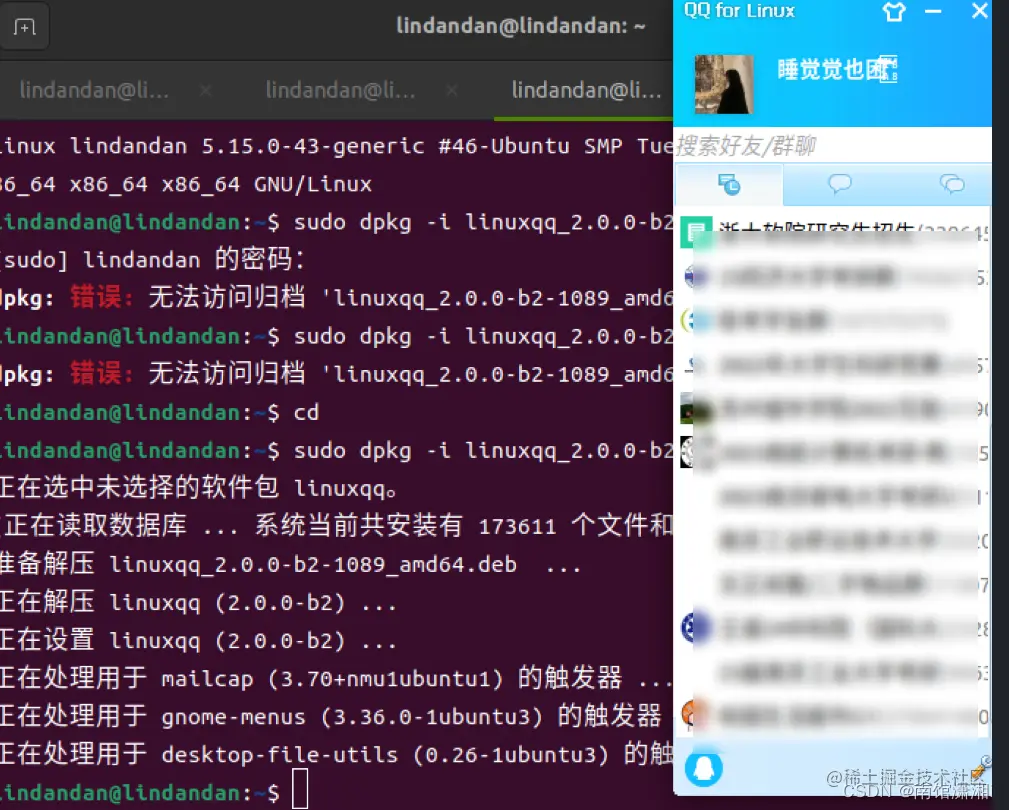Click the gnome-menus (3.36.0-1ubuntu3) trigger line
Image resolution: width=1009 pixels, height=810 pixels.
[331, 716]
